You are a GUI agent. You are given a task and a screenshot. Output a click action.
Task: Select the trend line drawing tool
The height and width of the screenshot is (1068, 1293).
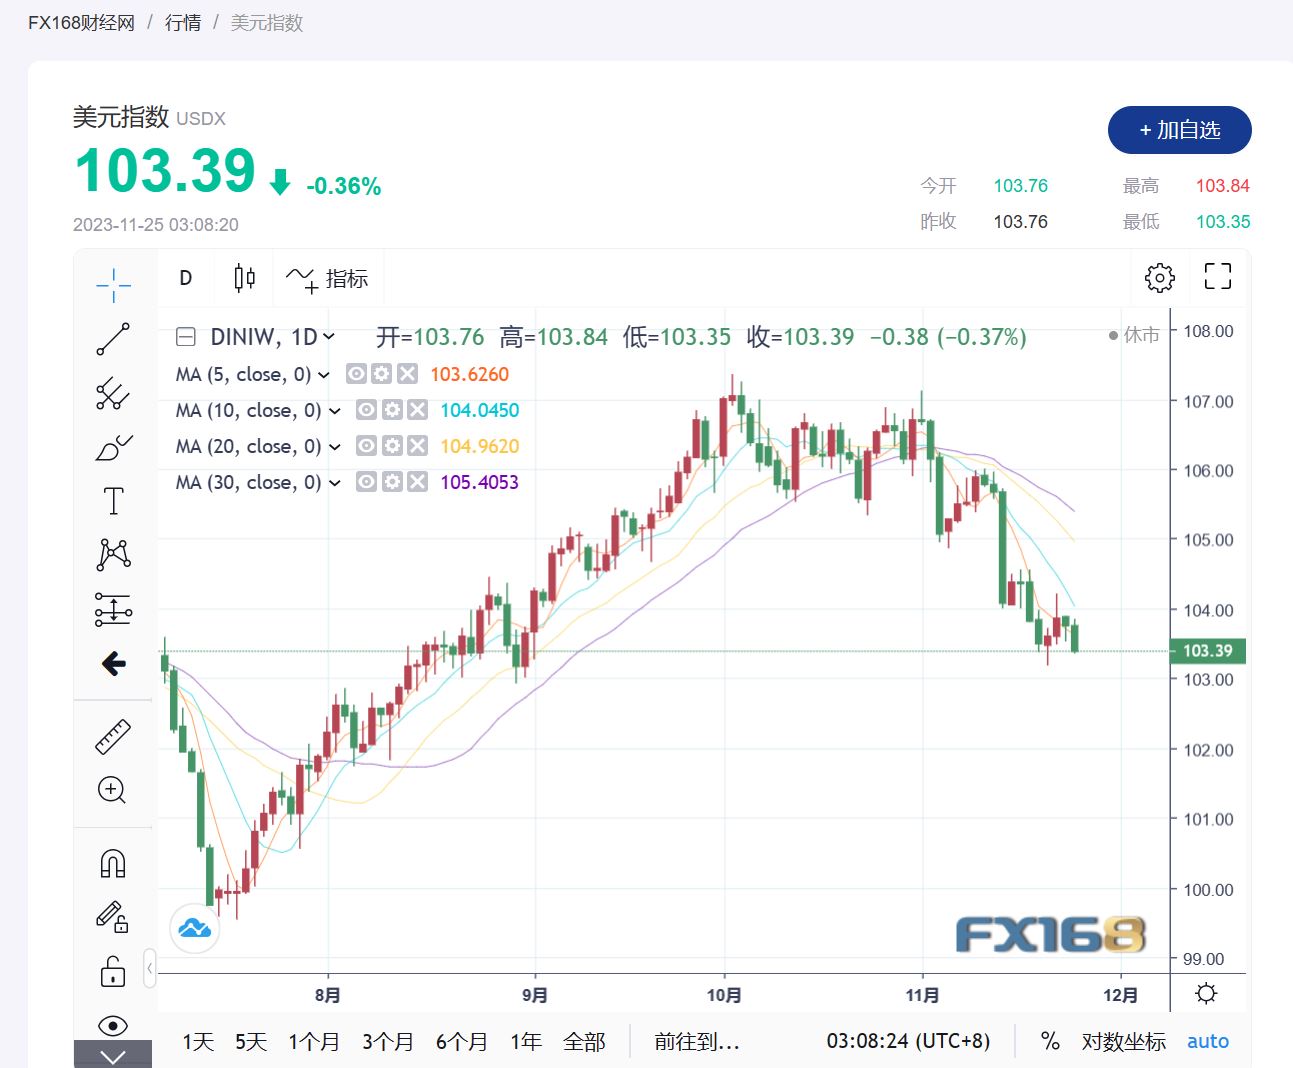[113, 339]
